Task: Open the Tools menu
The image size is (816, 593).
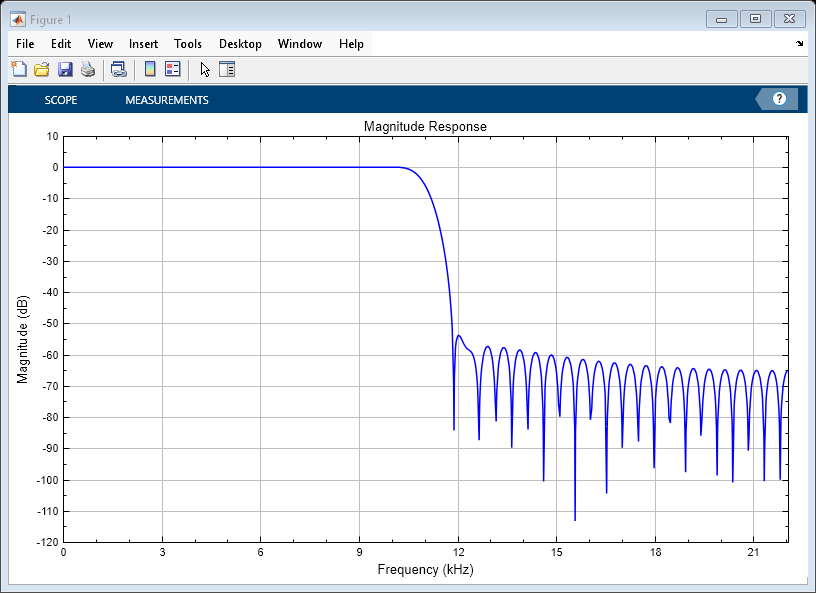Action: click(188, 44)
